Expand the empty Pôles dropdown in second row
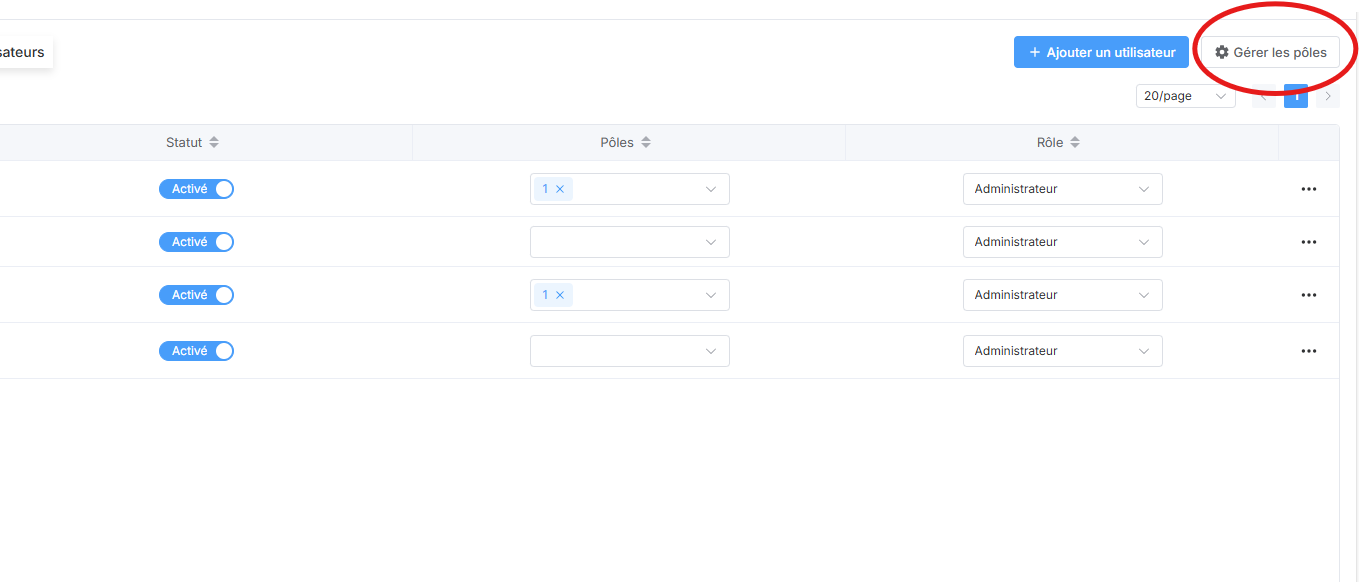The height and width of the screenshot is (582, 1359). click(629, 242)
